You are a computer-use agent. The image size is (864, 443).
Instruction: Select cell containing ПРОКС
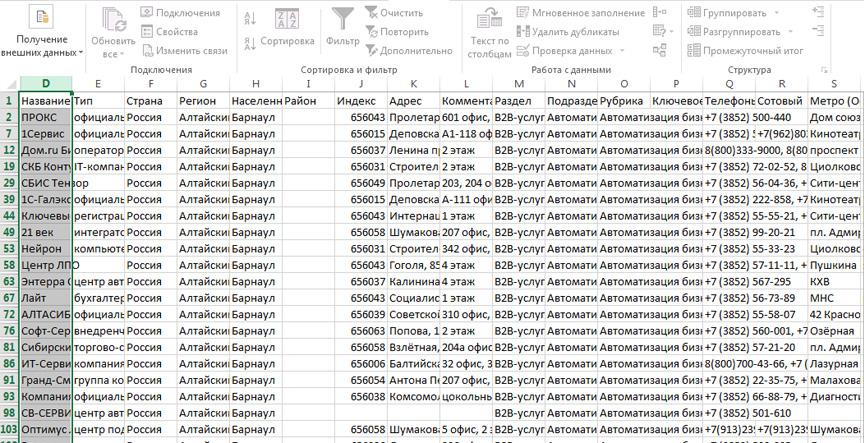coord(46,117)
